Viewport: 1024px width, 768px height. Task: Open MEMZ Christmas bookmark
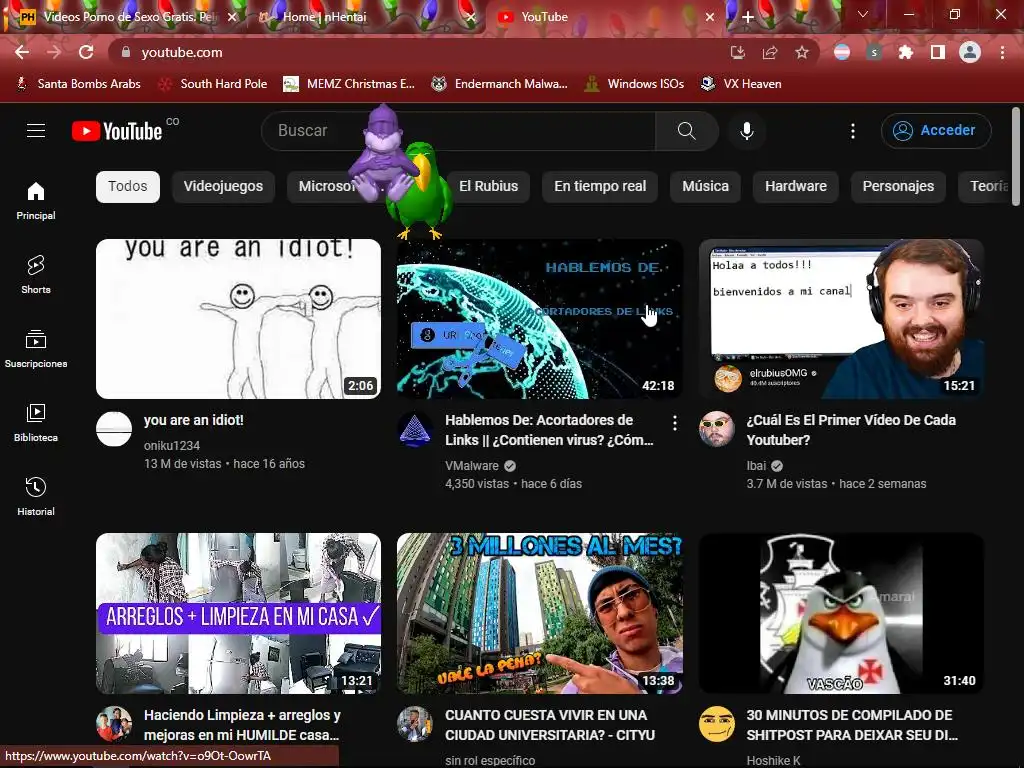point(349,84)
